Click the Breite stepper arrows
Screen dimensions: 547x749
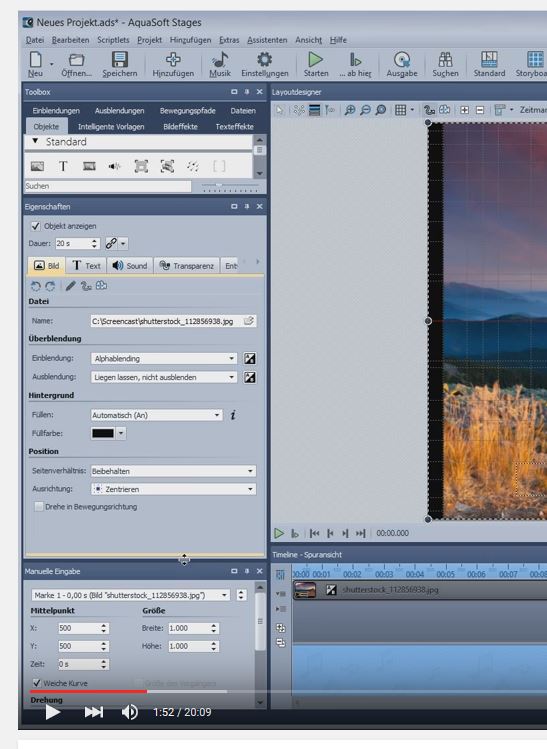pyautogui.click(x=214, y=628)
